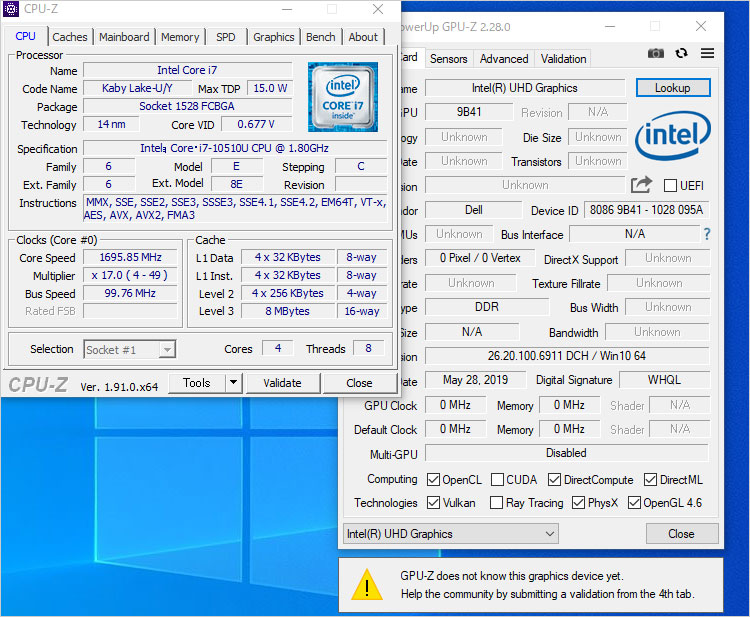Switch to the SPD tab
This screenshot has width=750, height=617.
226,37
